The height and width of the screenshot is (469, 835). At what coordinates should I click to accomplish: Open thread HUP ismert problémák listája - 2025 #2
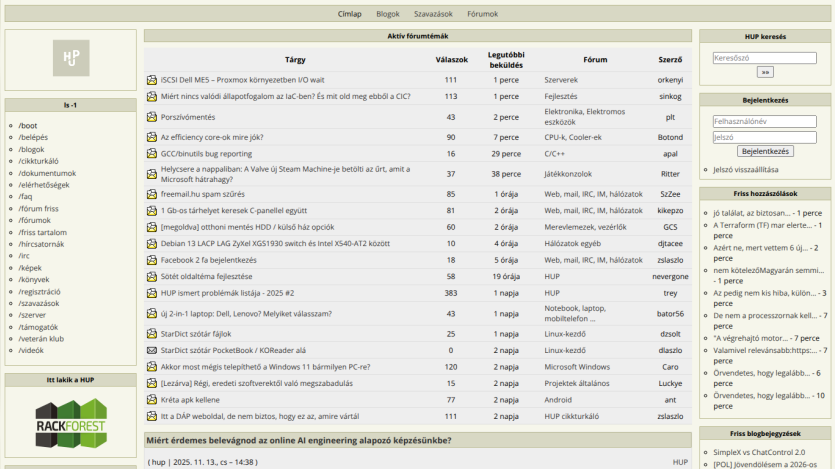tap(227, 293)
